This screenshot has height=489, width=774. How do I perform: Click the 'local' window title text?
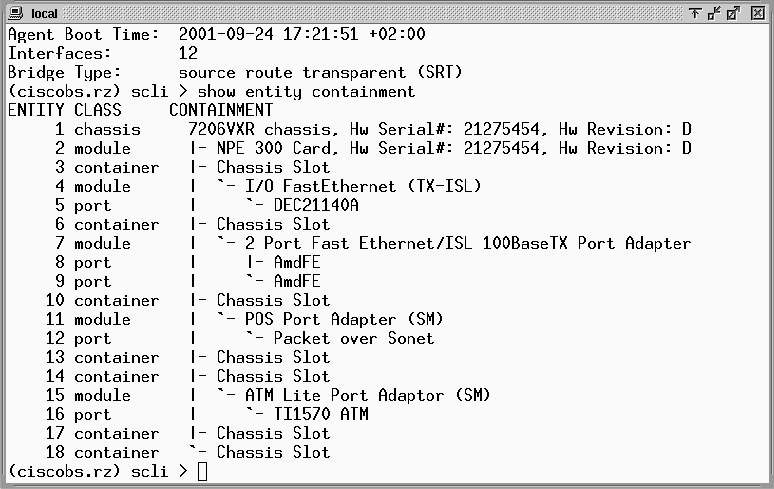[x=44, y=13]
